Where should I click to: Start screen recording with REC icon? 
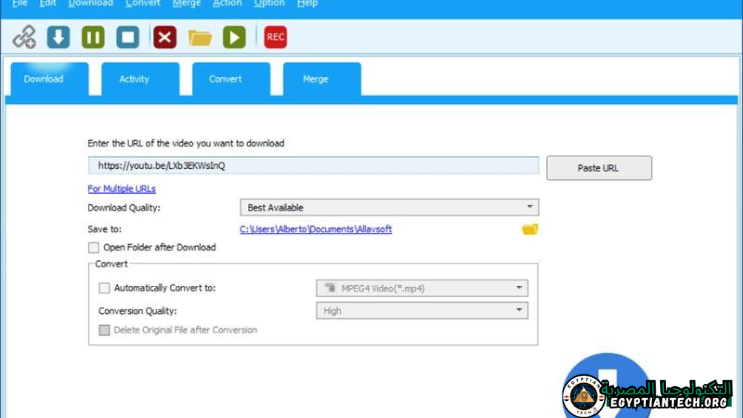(x=275, y=37)
